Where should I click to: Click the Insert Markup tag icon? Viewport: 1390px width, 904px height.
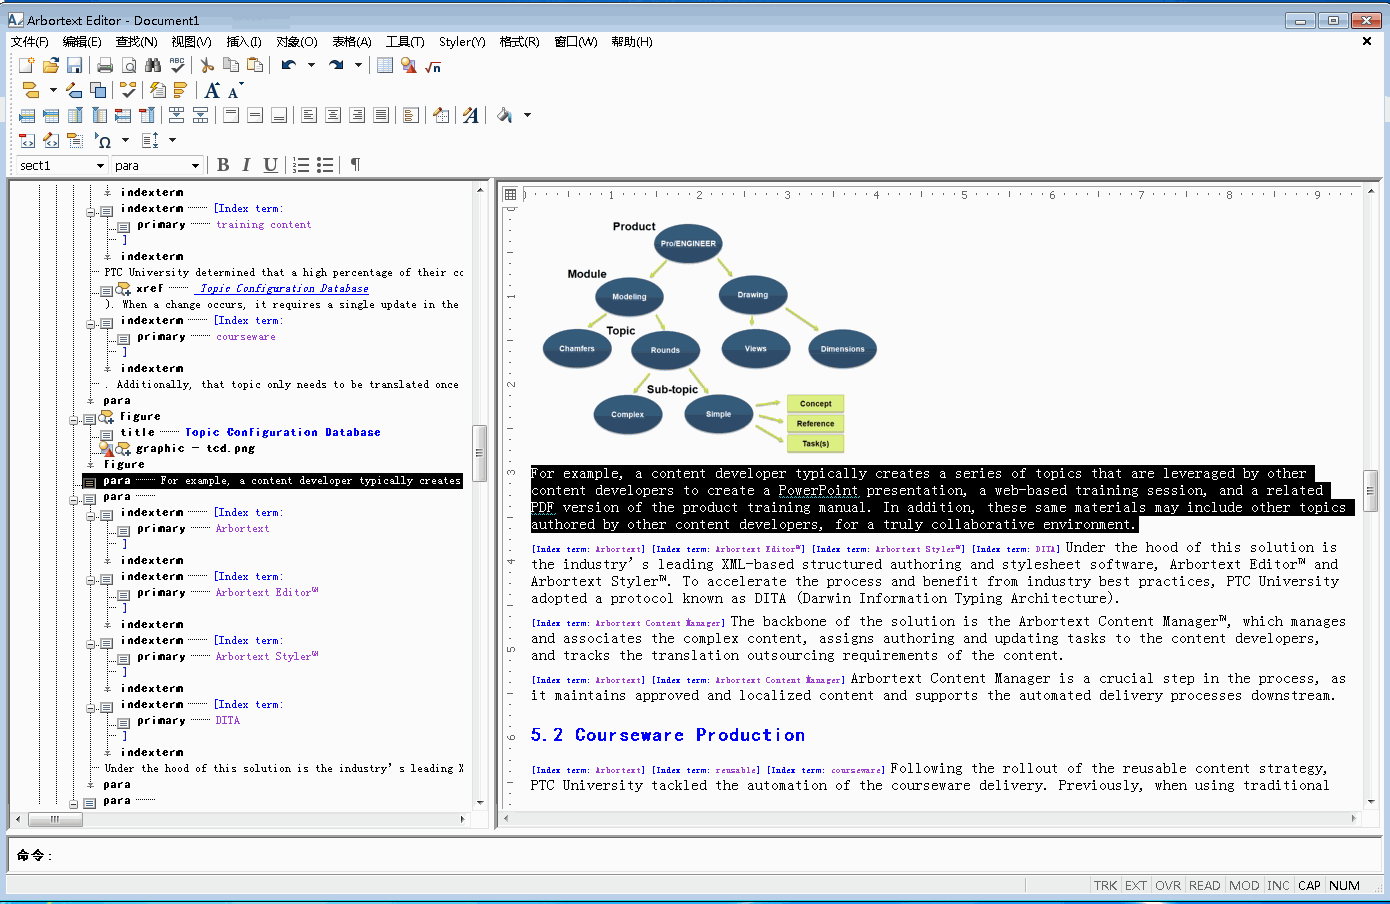(31, 90)
